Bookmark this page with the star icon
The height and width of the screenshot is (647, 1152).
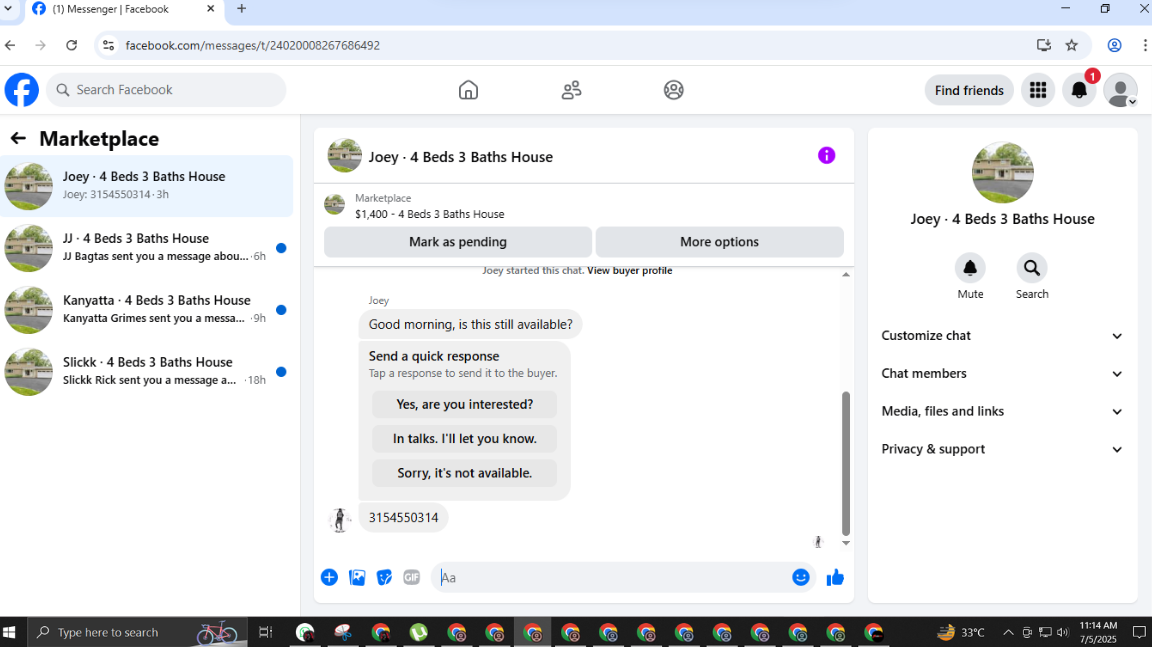click(x=1072, y=45)
